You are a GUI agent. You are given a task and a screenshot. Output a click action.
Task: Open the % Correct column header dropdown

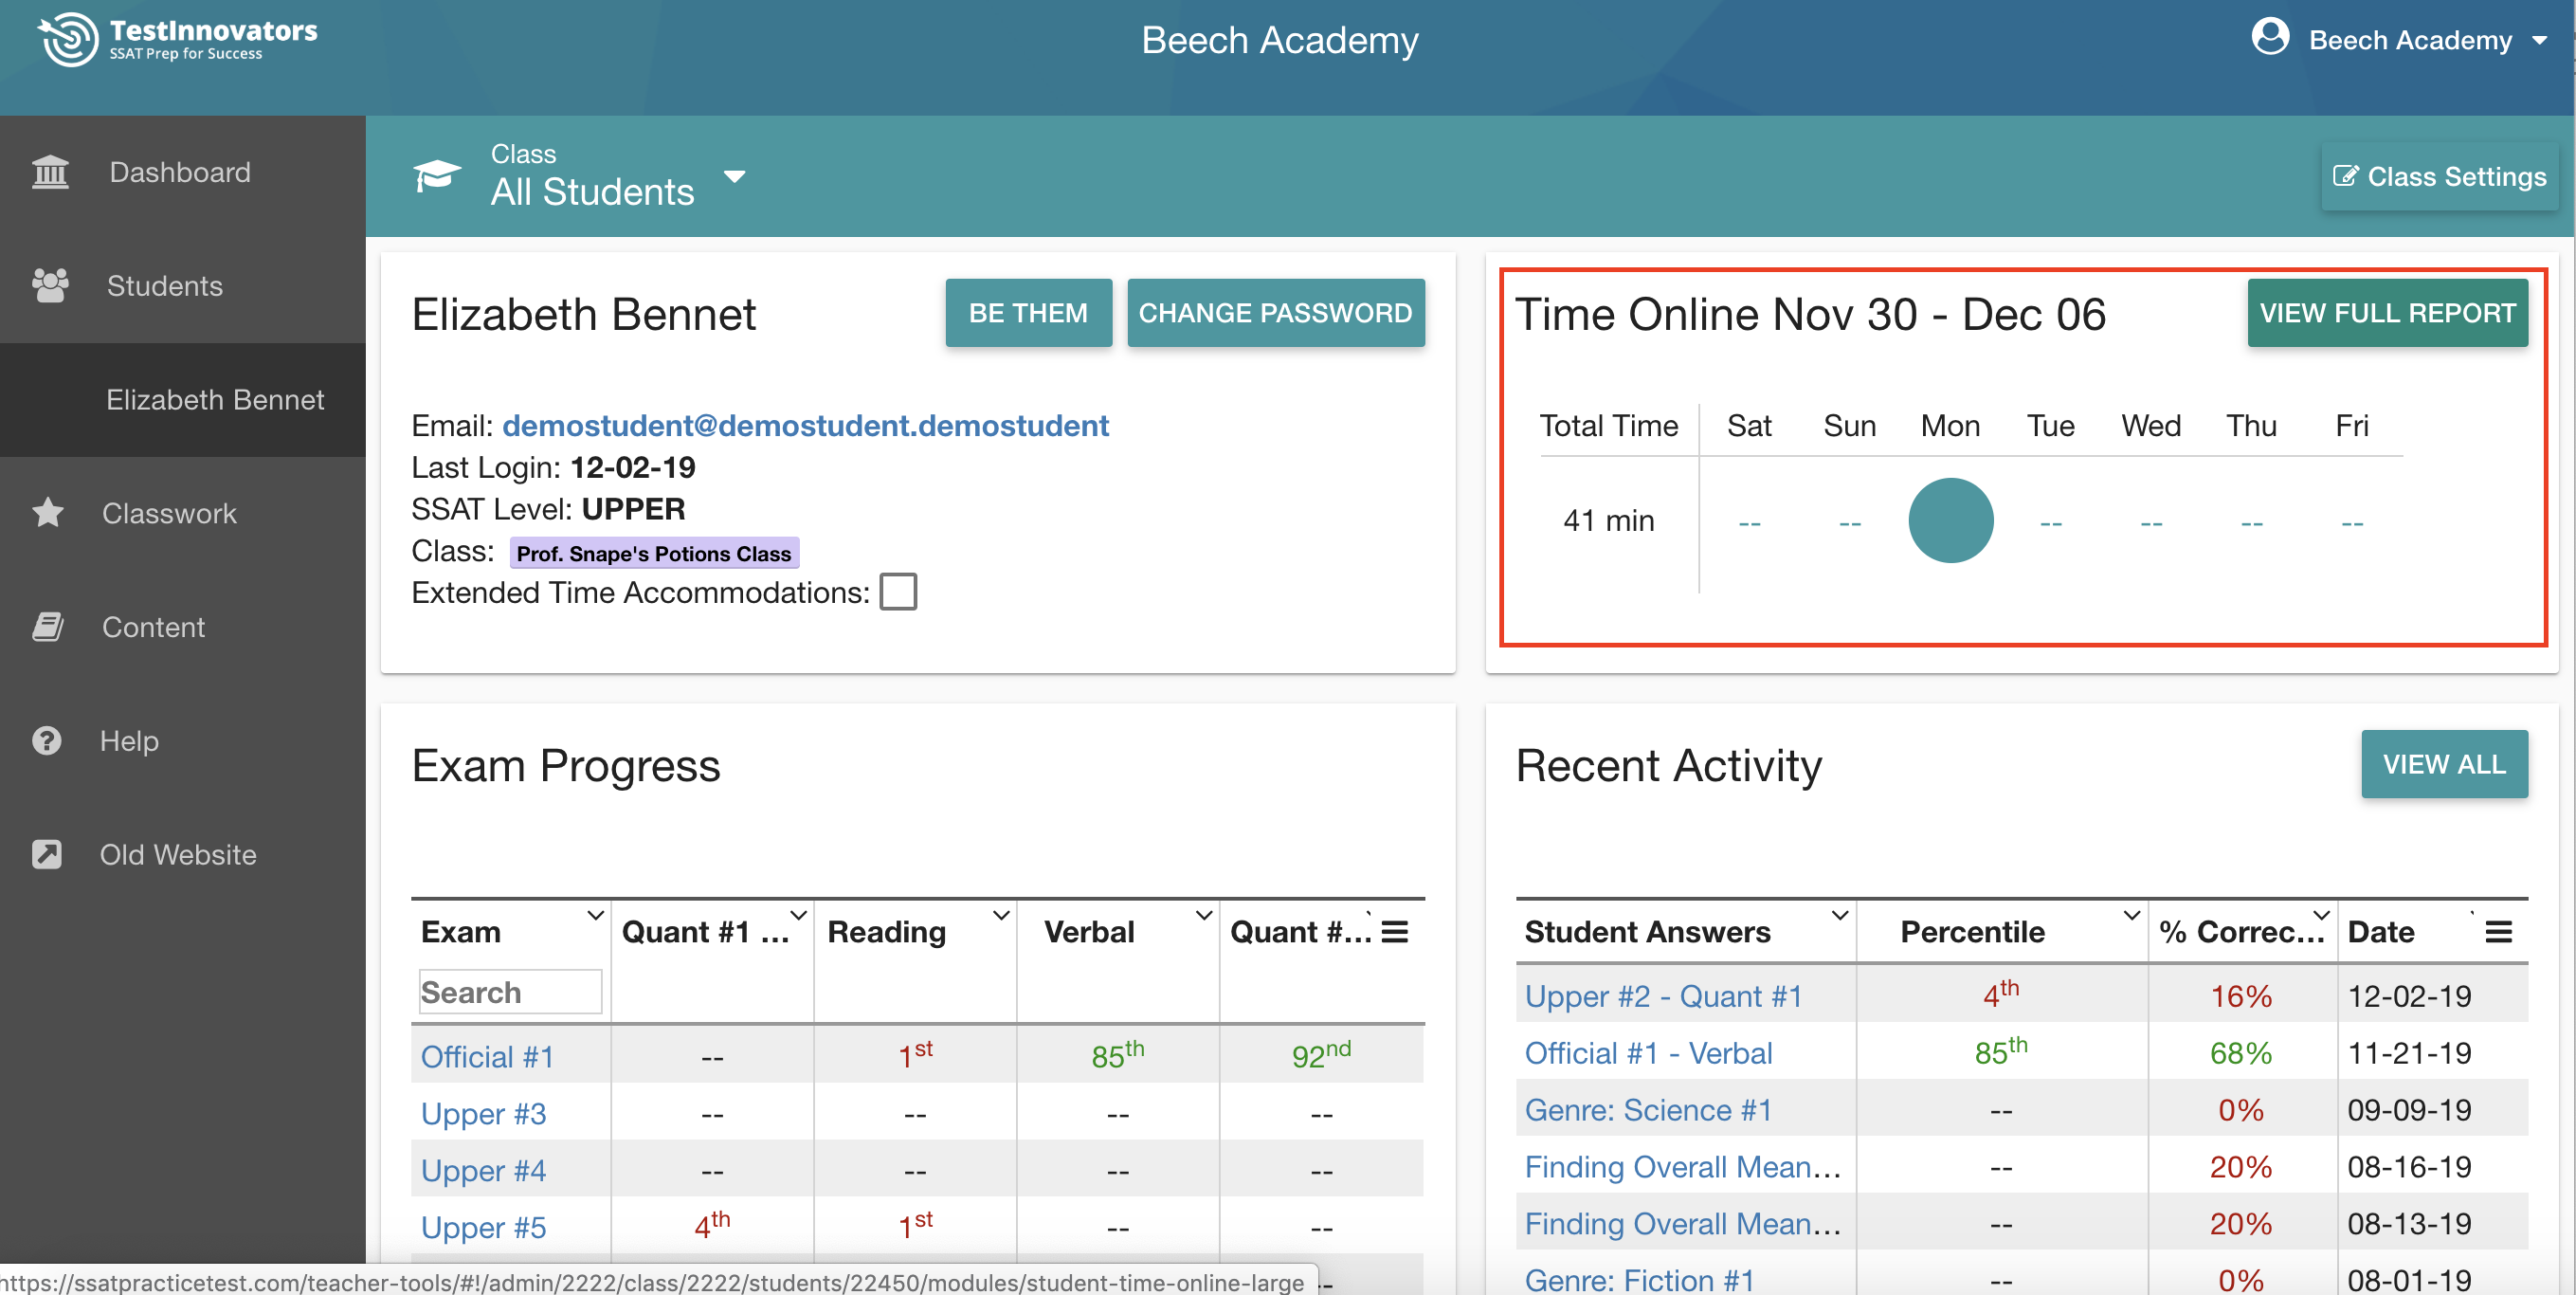(x=2322, y=915)
